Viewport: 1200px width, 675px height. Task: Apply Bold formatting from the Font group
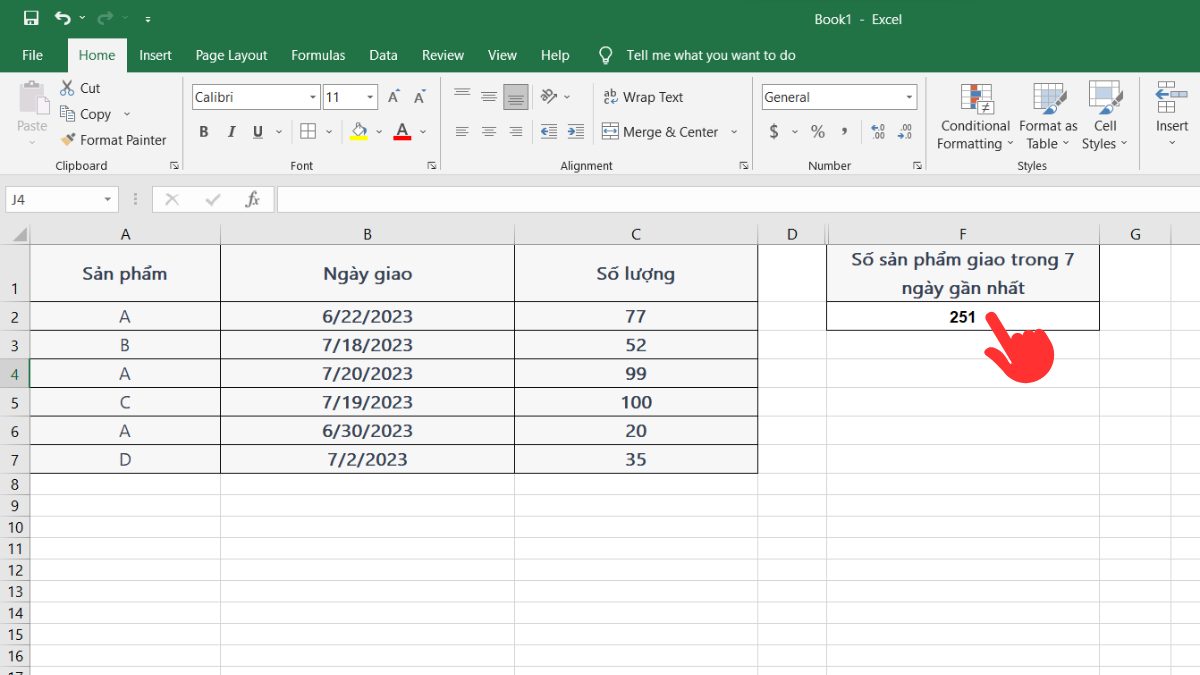click(203, 131)
